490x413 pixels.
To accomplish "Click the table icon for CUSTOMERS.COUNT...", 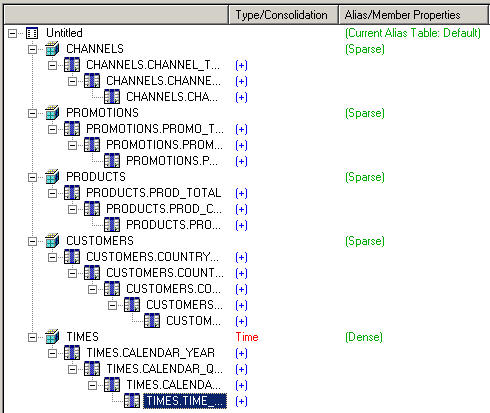I will coord(92,273).
